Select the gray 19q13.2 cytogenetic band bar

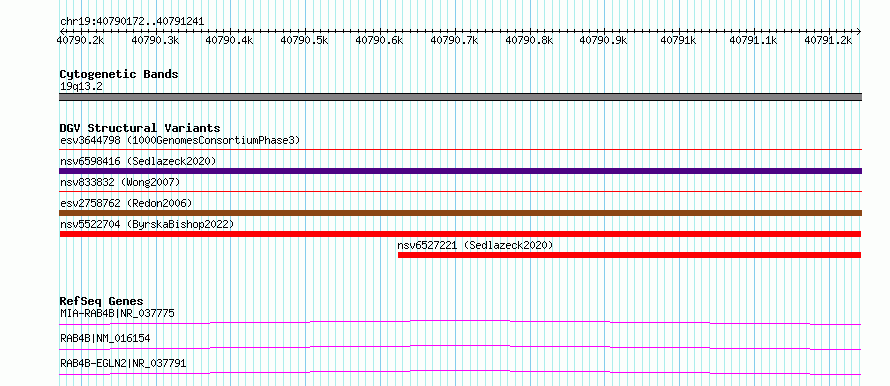460,97
